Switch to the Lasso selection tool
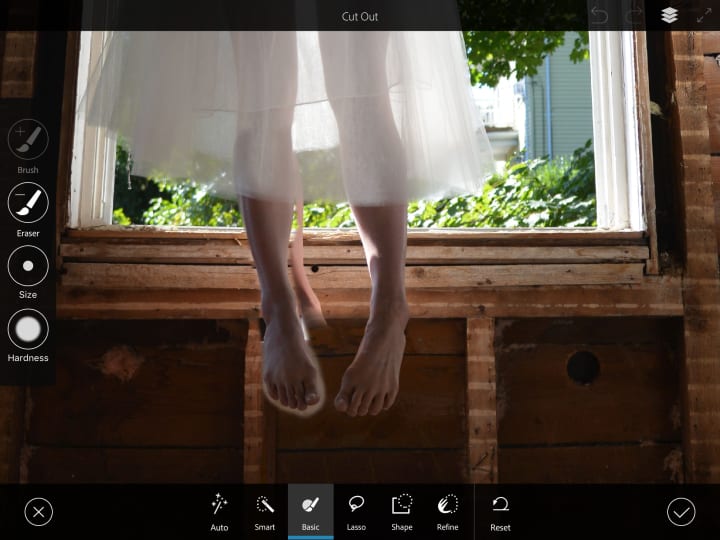This screenshot has width=720, height=540. [356, 512]
